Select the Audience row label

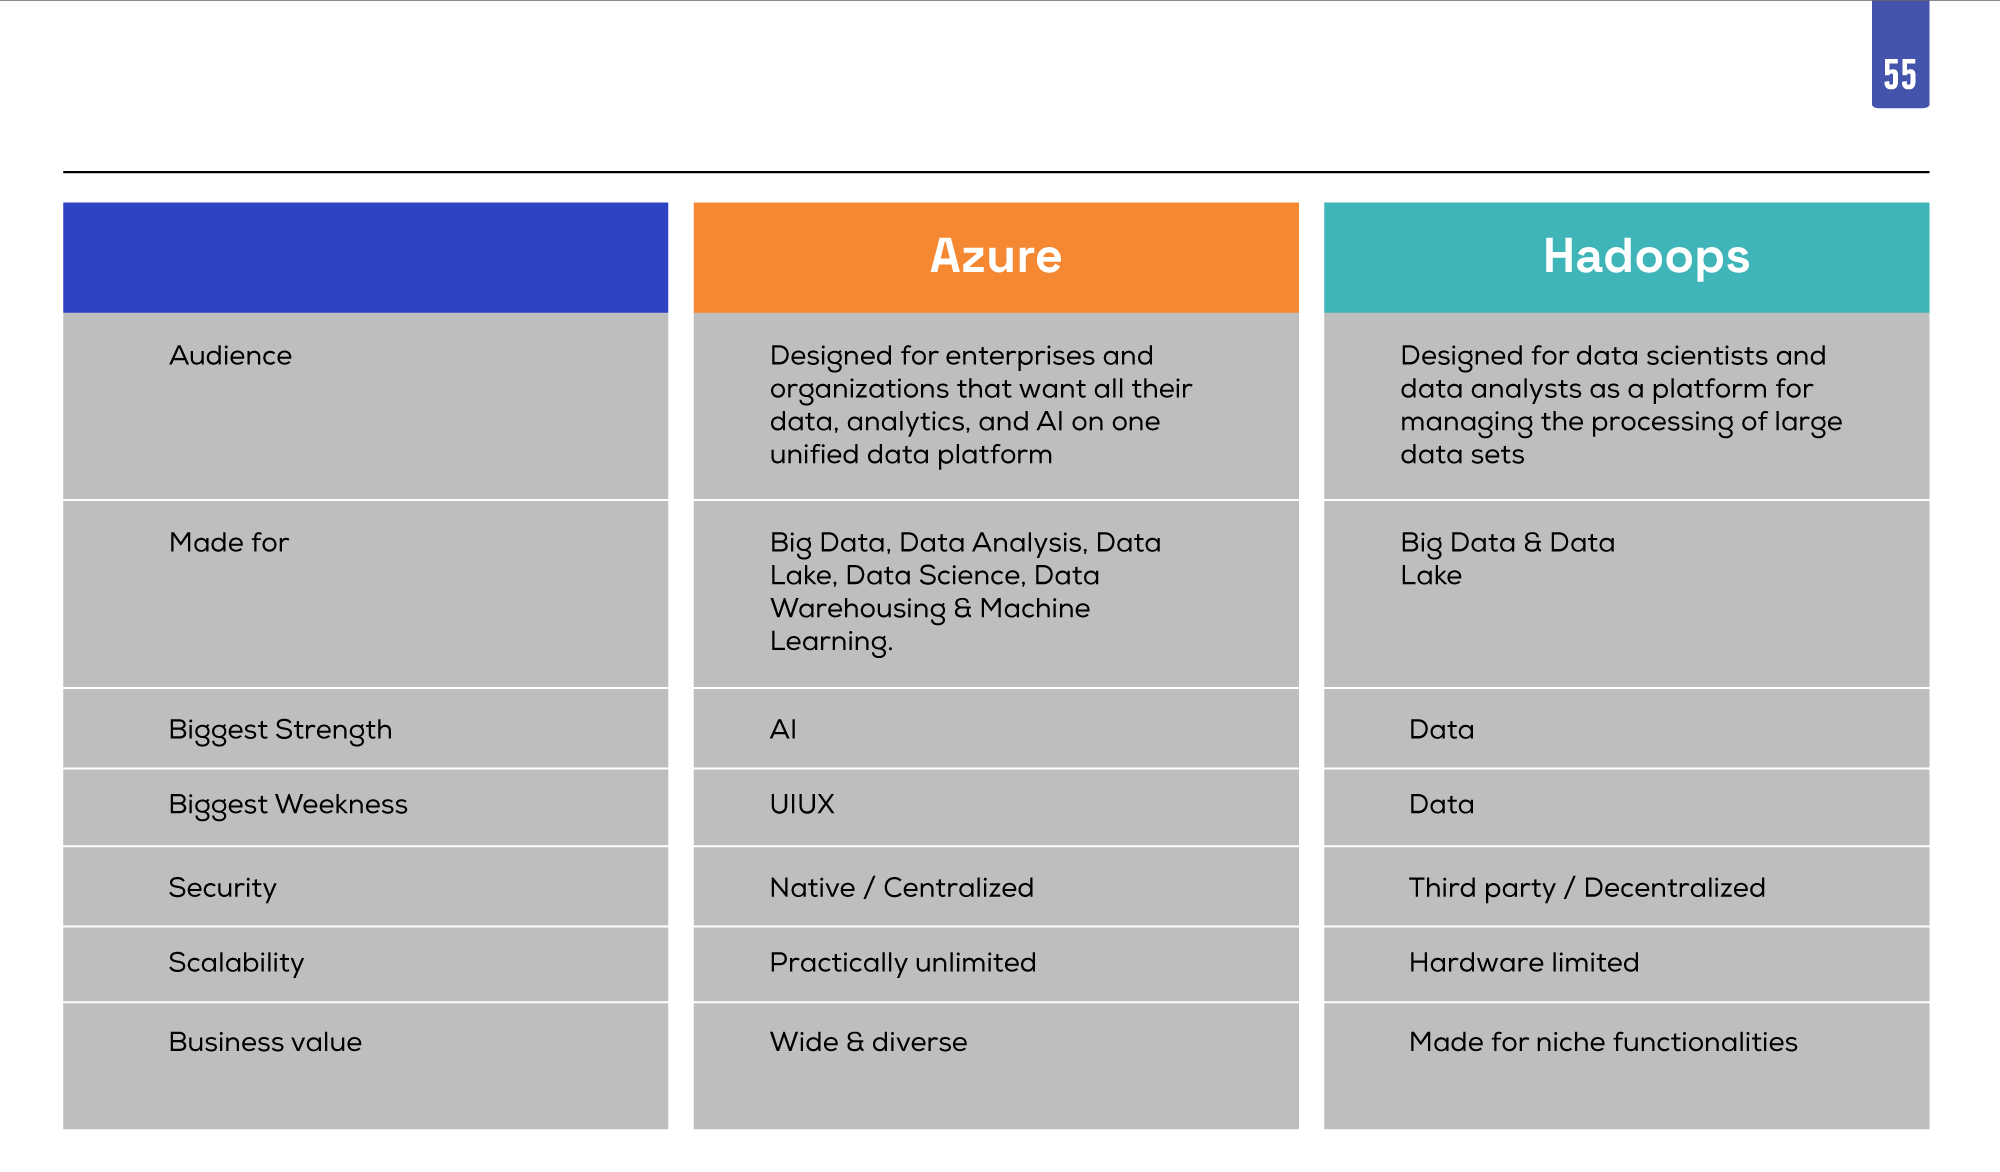[231, 356]
